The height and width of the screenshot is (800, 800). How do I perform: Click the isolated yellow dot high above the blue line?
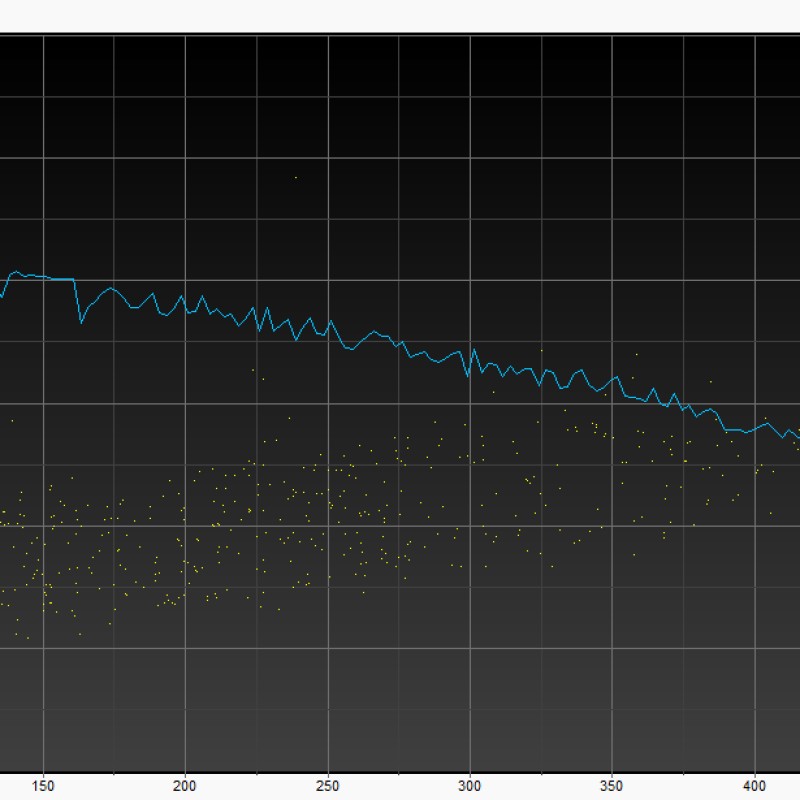pyautogui.click(x=295, y=178)
